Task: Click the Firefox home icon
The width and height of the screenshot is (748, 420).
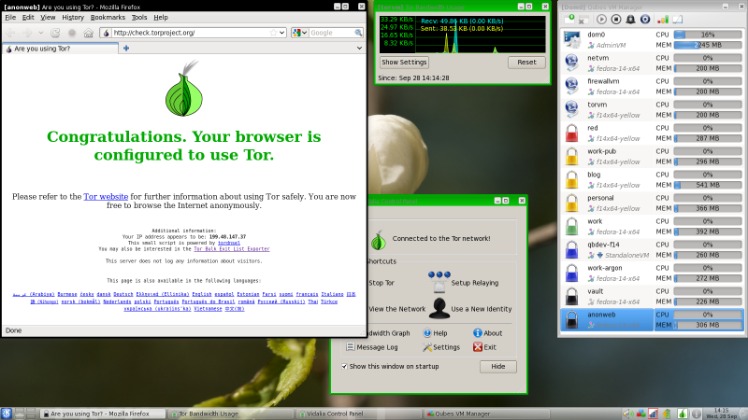Action: (88, 33)
